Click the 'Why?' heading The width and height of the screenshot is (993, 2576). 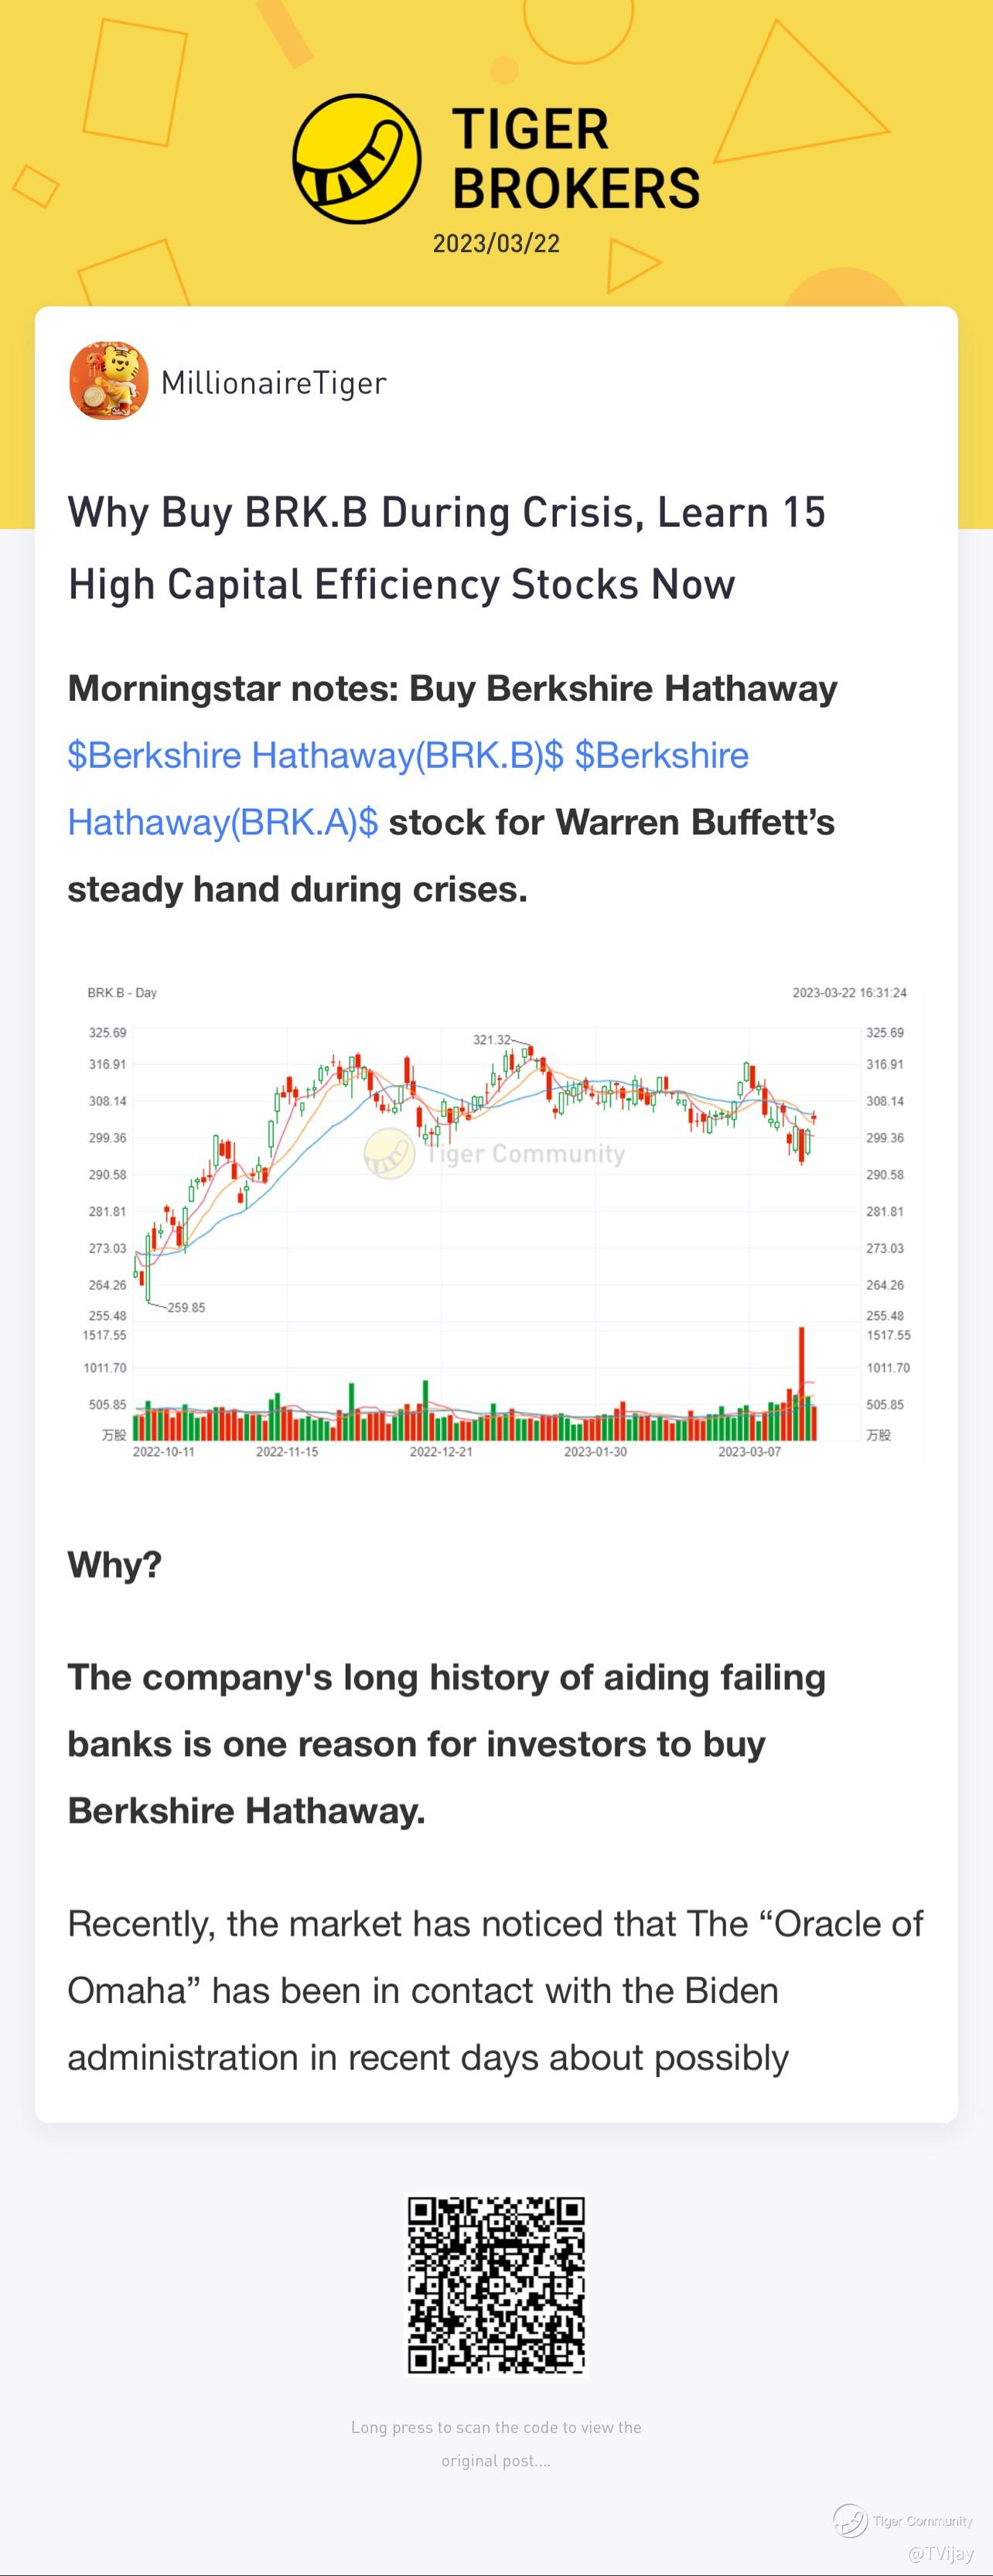pyautogui.click(x=114, y=1564)
